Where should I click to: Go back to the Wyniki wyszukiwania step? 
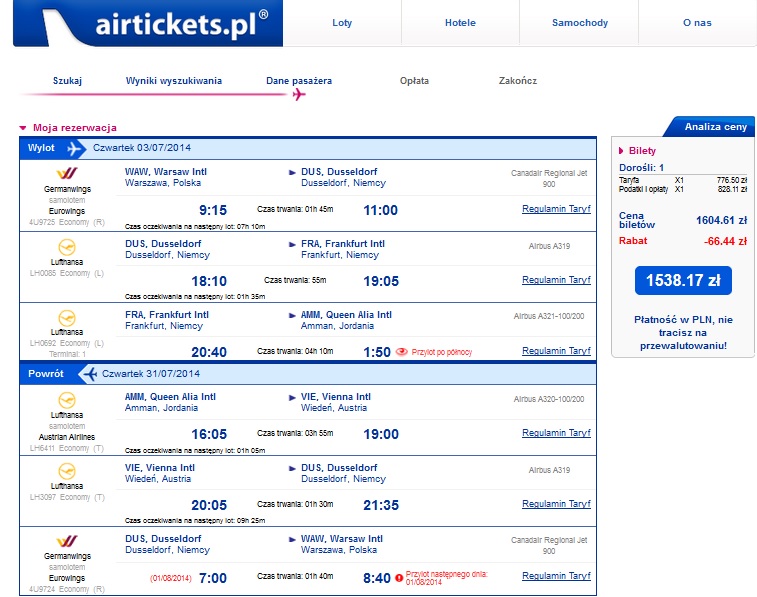[174, 81]
